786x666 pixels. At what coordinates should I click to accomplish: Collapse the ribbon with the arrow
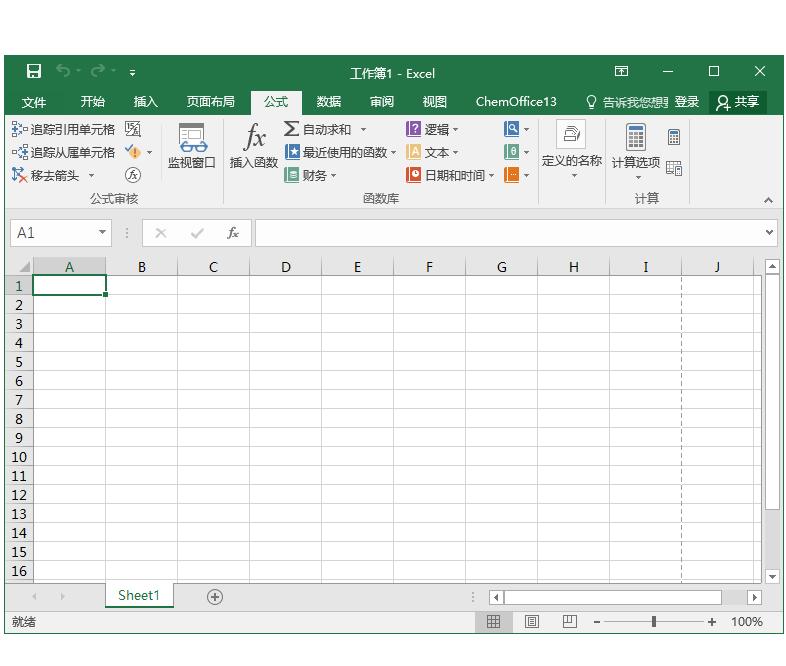(768, 200)
